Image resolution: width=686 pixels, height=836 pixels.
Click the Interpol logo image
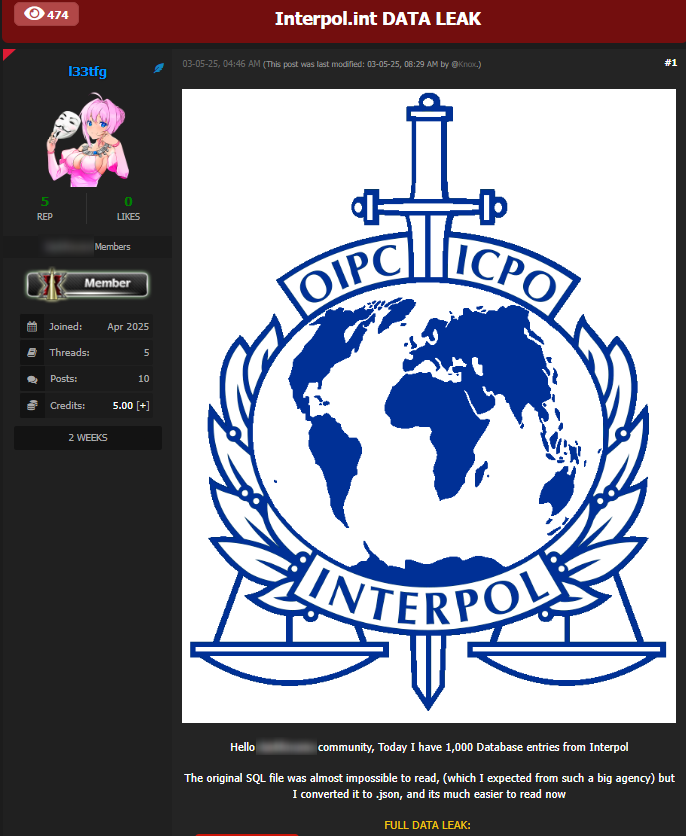coord(429,406)
